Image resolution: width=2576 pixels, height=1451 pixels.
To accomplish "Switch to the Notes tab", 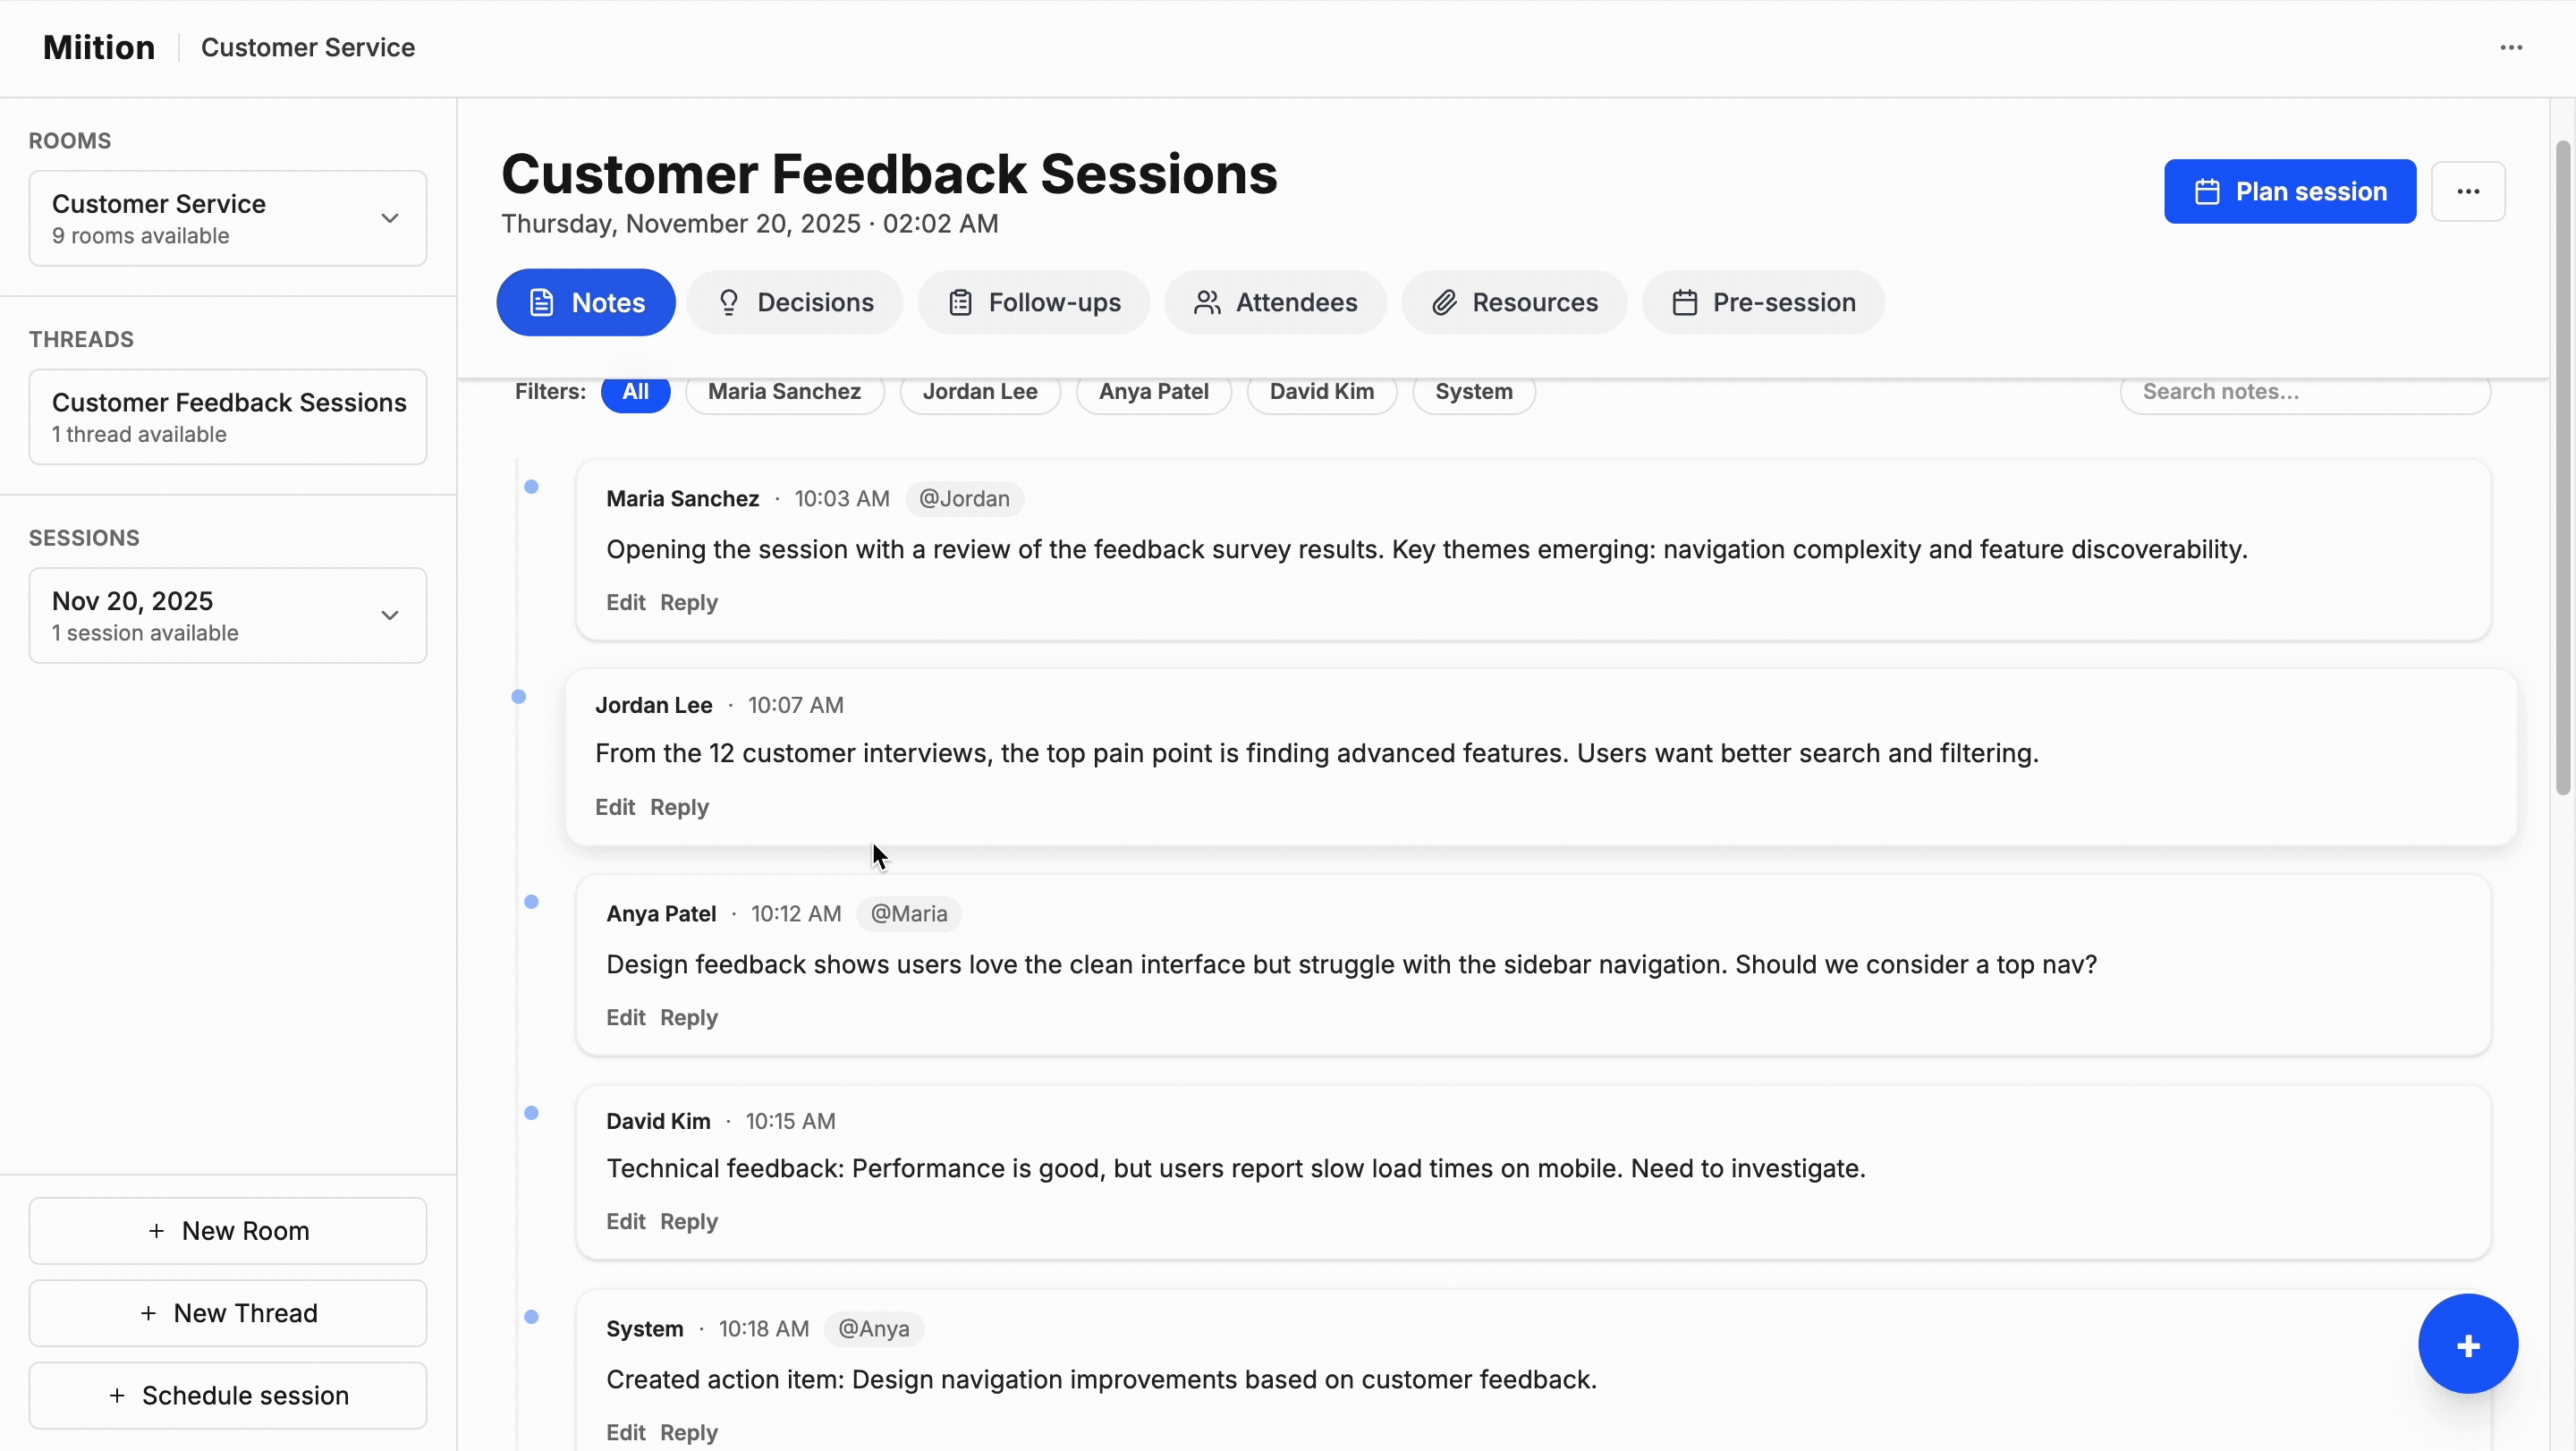I will [x=586, y=302].
